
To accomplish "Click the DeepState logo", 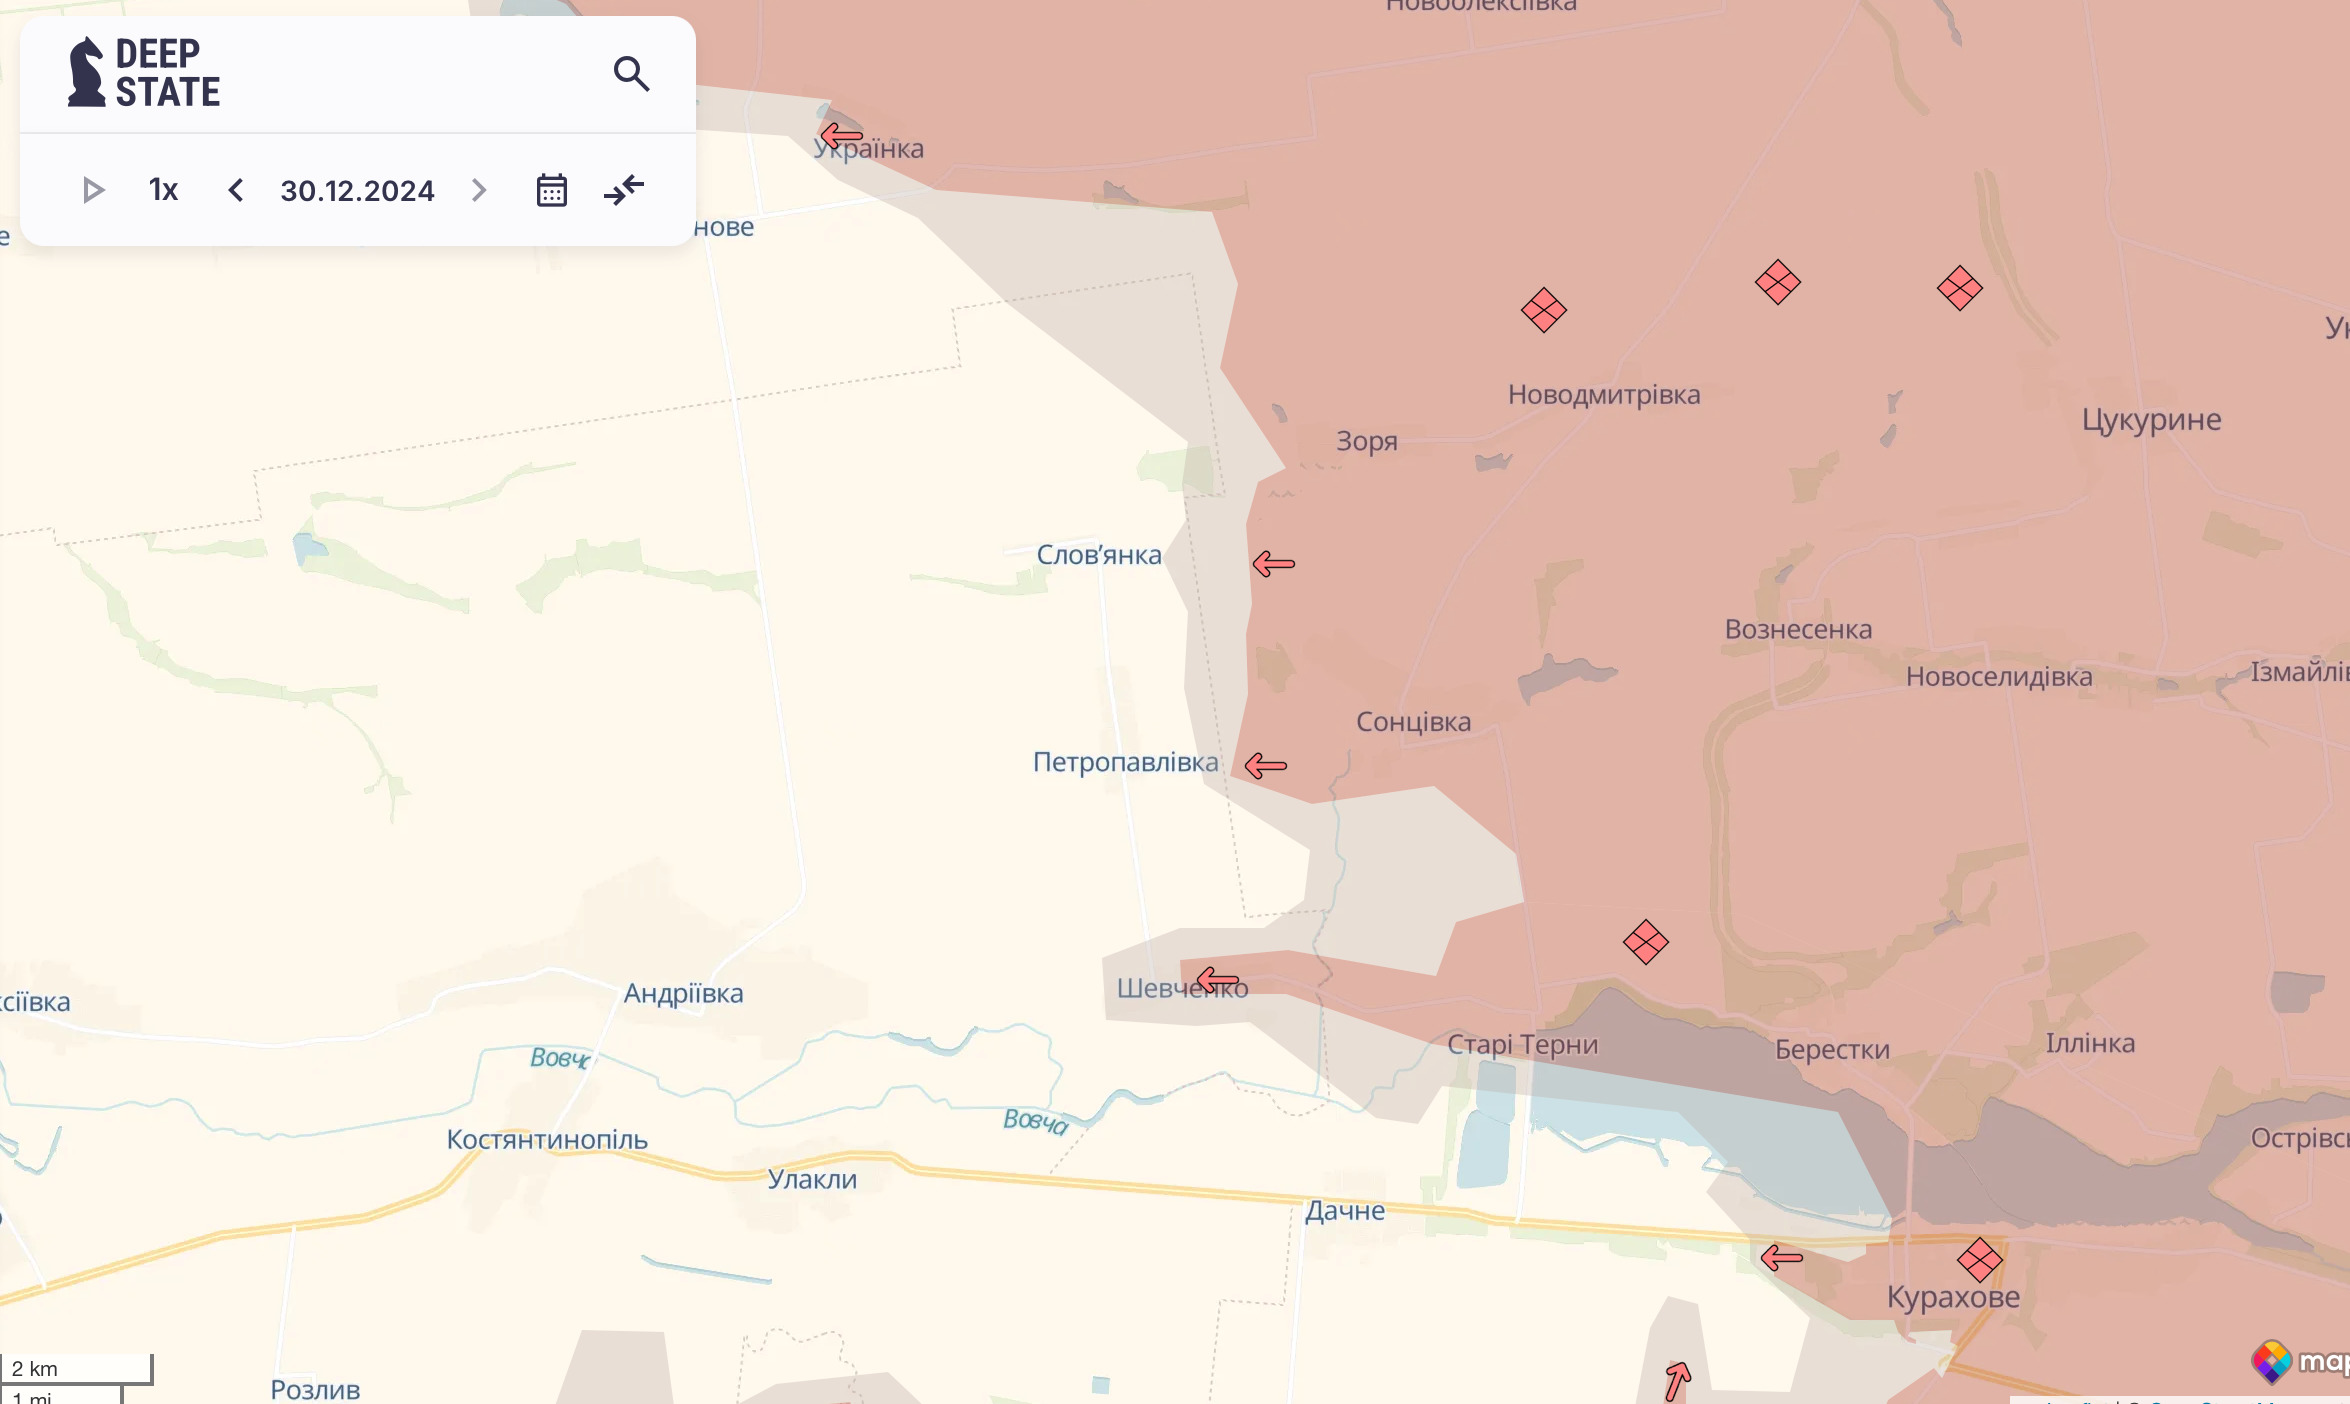I will (x=144, y=72).
